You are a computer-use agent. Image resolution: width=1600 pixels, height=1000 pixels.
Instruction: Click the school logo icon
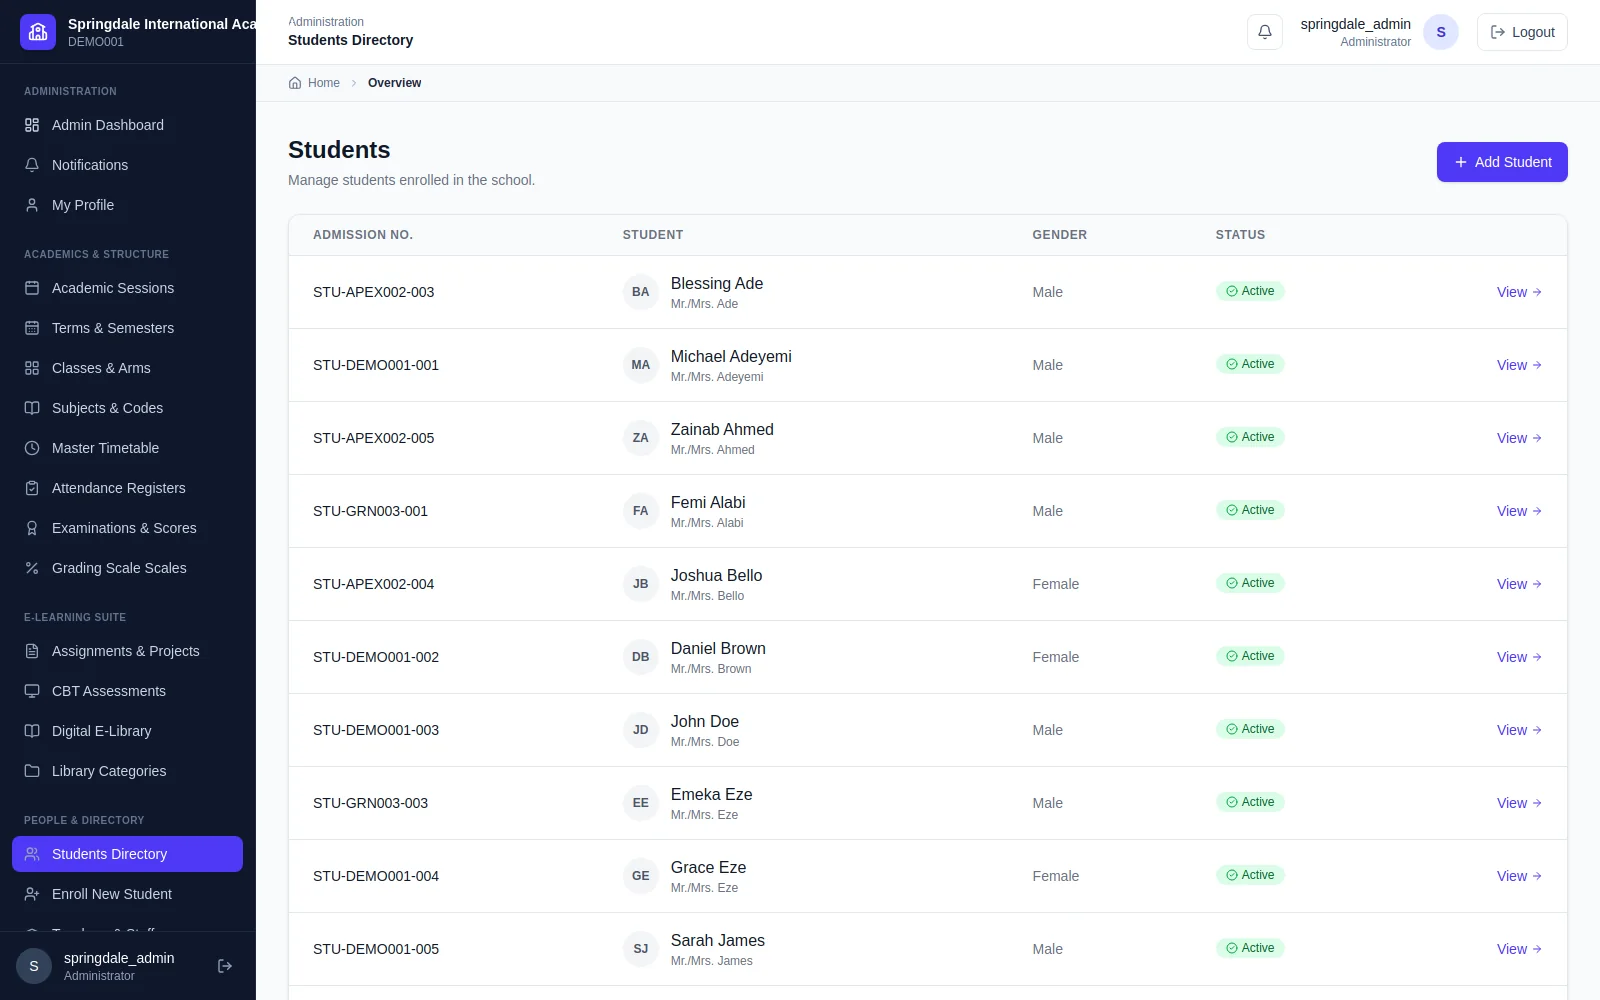pos(38,32)
